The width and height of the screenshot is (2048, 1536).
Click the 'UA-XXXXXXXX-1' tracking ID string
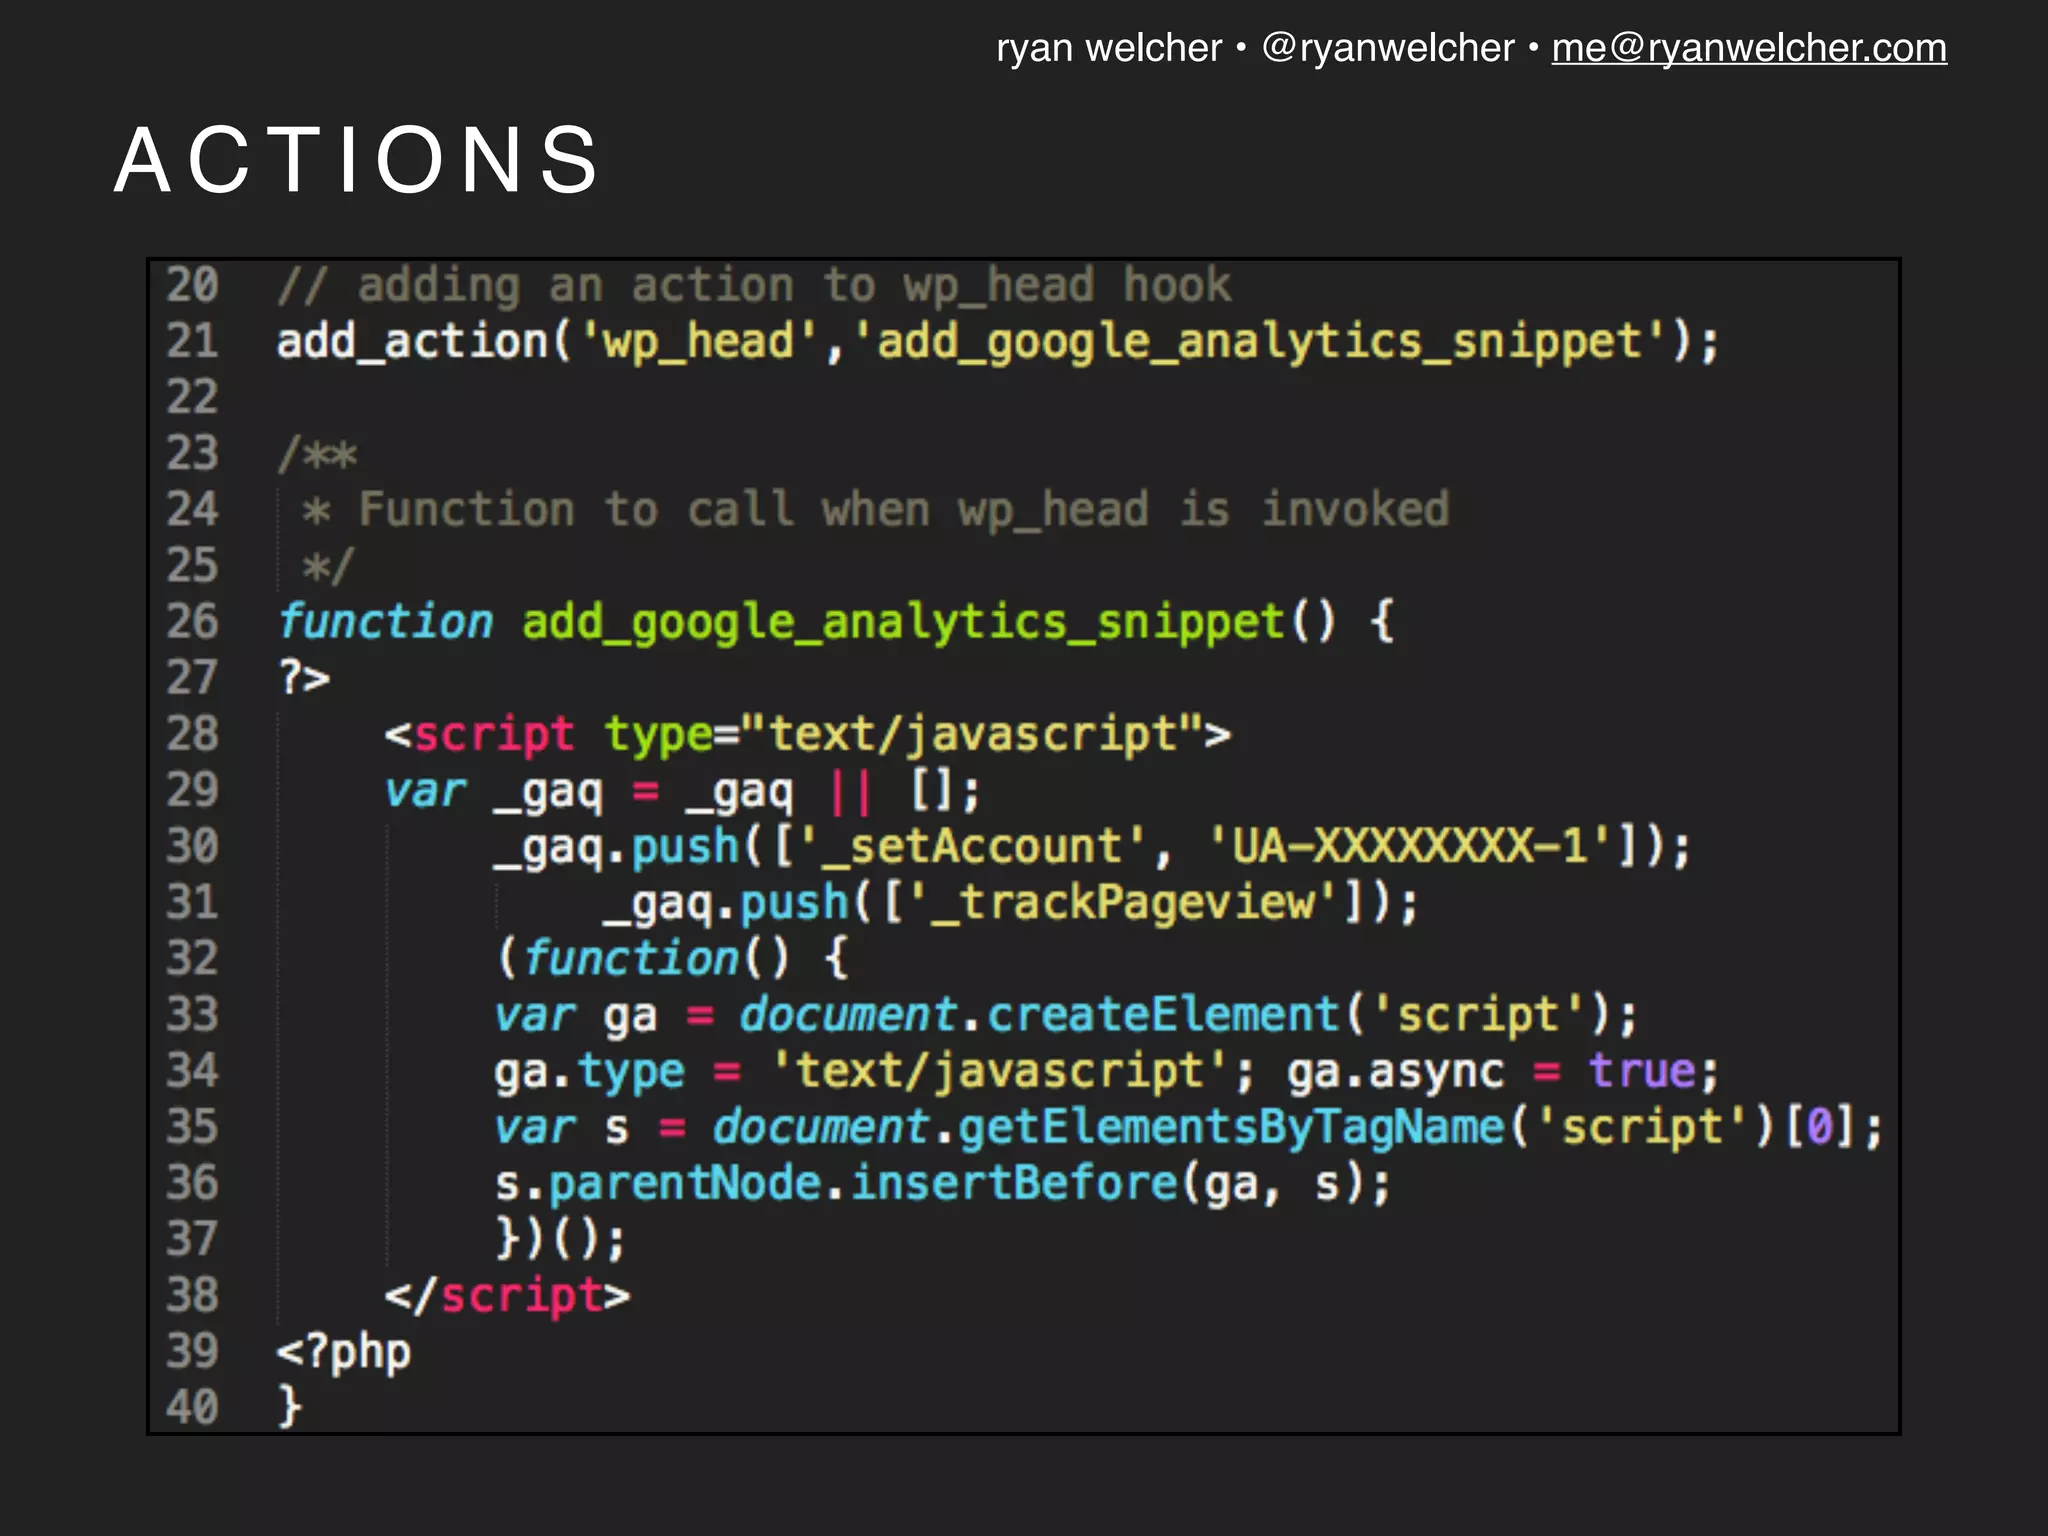click(x=1411, y=847)
